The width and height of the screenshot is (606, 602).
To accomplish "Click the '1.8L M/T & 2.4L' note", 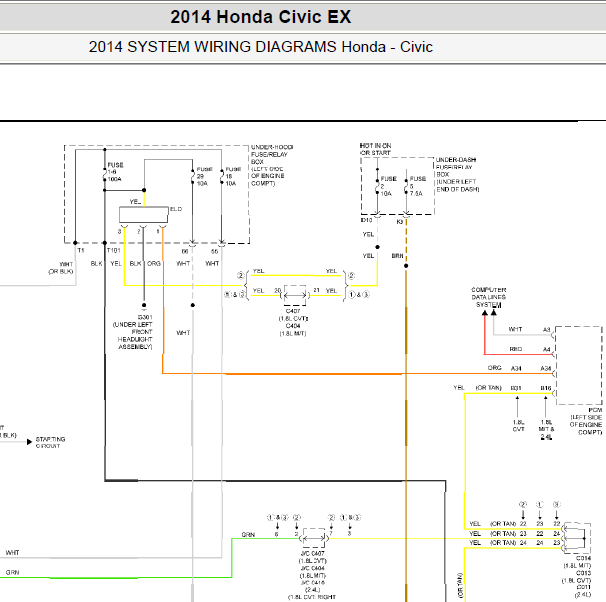I will pos(546,429).
